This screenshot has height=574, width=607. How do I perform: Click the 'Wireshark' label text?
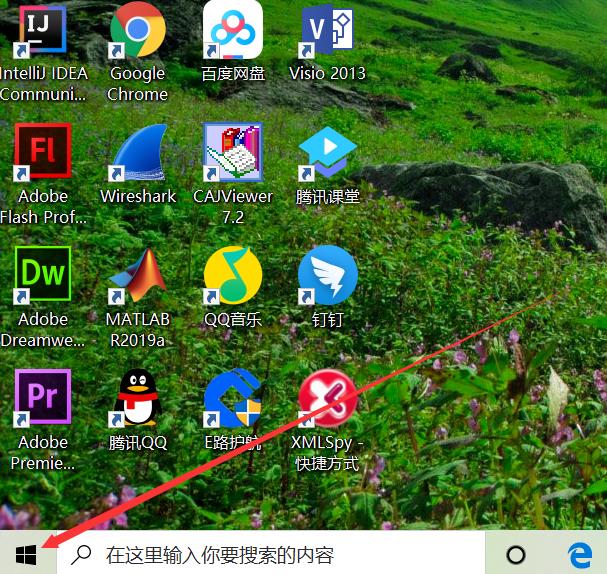pyautogui.click(x=138, y=196)
